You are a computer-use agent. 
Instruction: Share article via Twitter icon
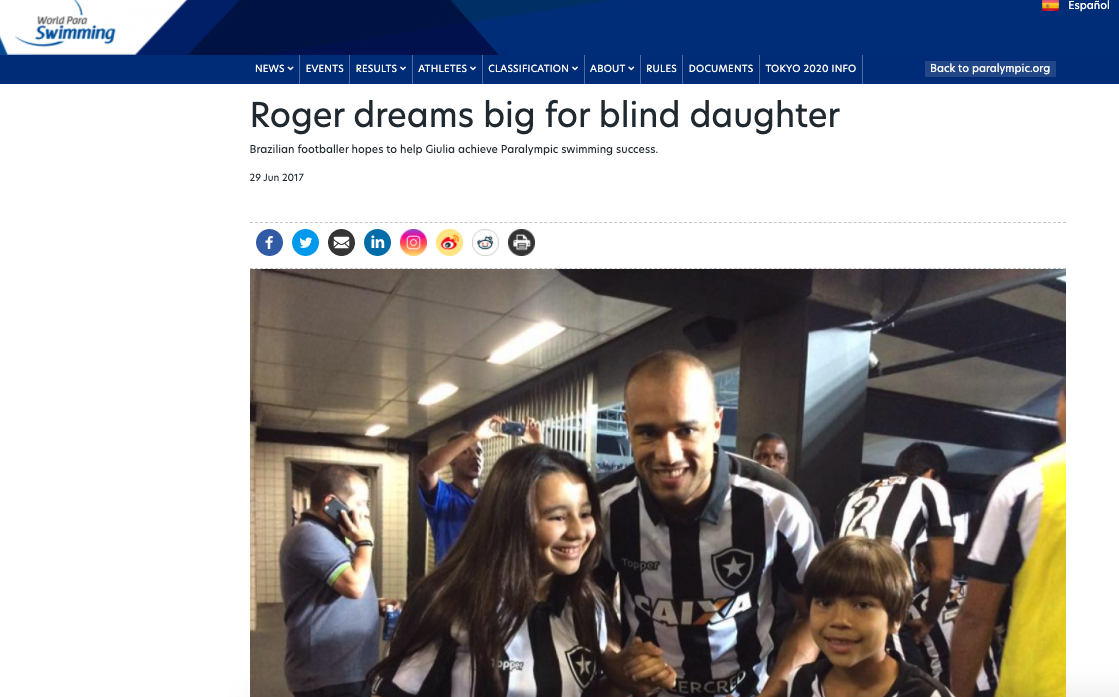coord(305,243)
